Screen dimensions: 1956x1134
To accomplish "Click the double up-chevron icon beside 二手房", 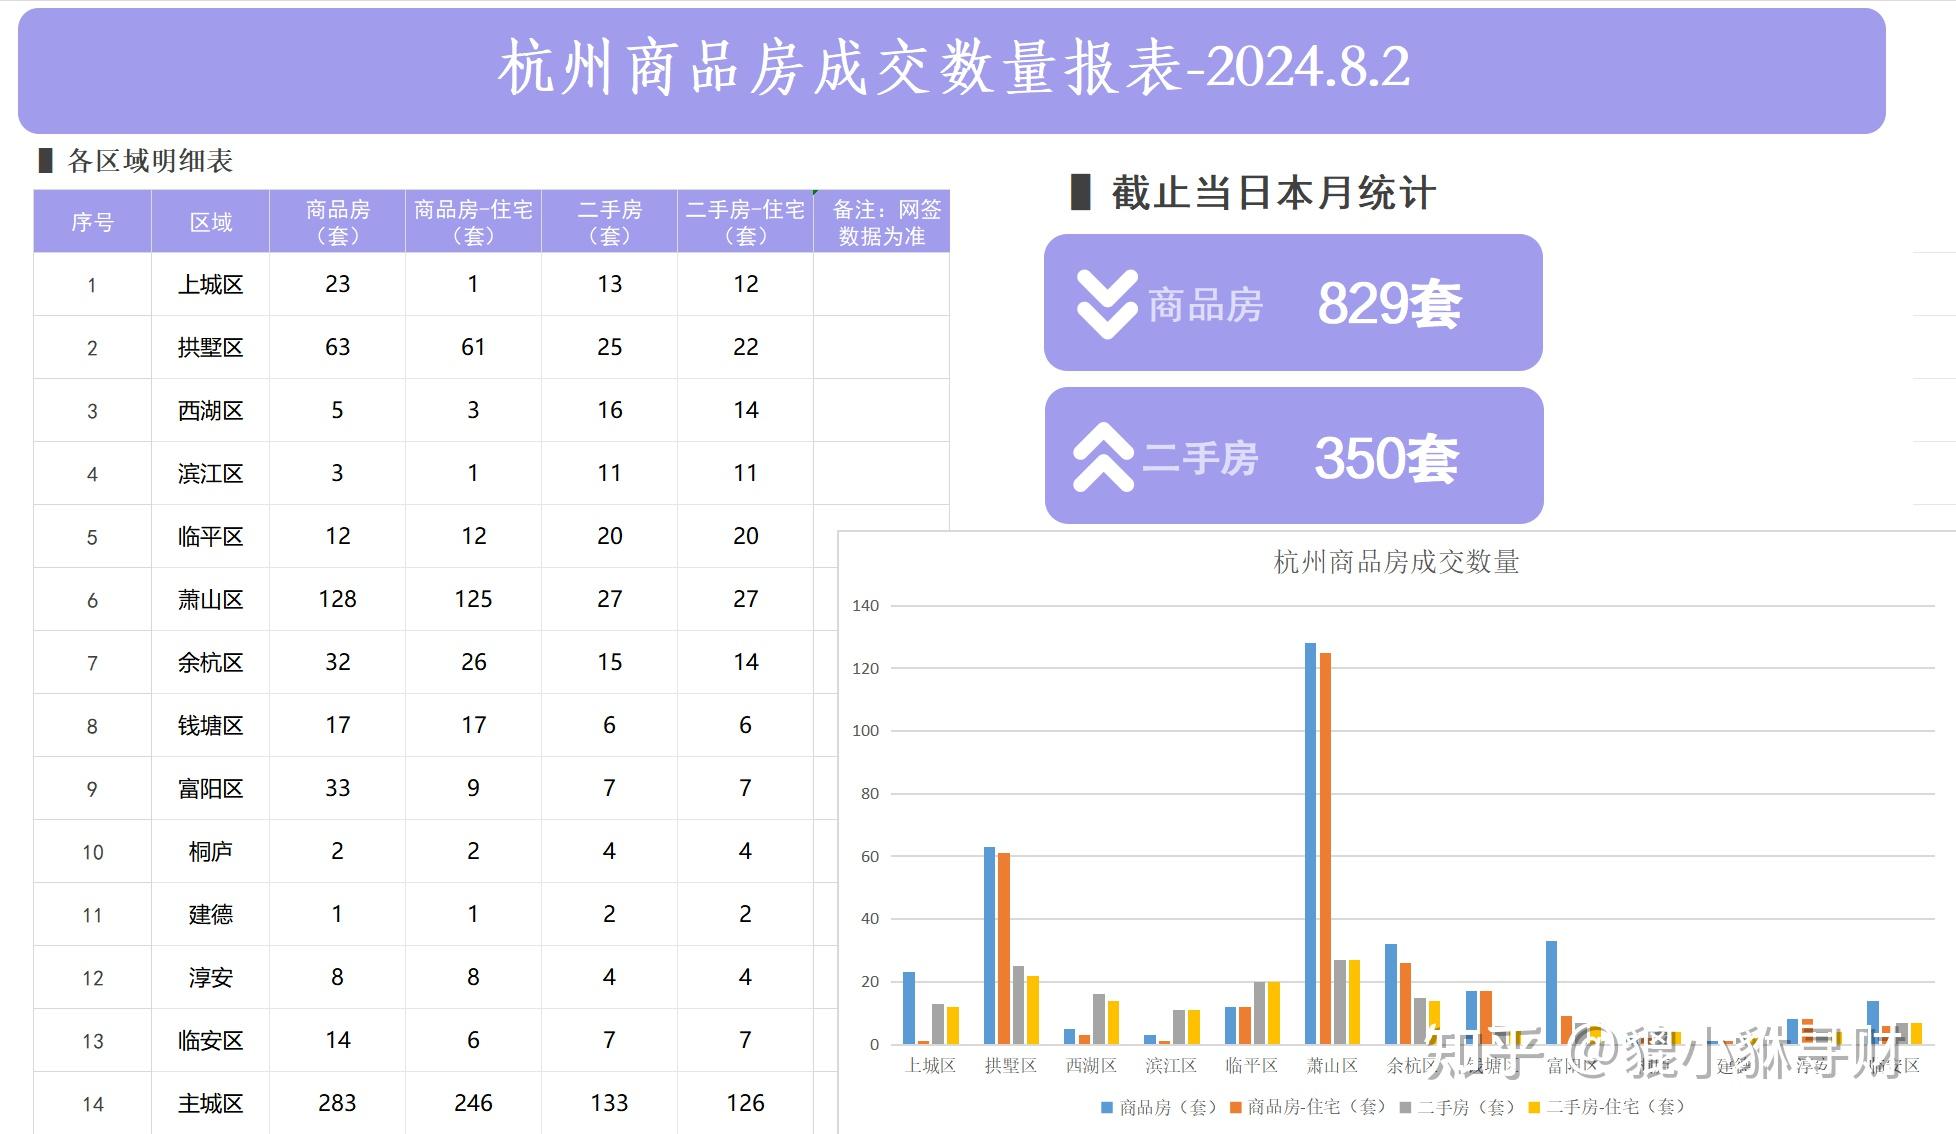I will [1104, 457].
